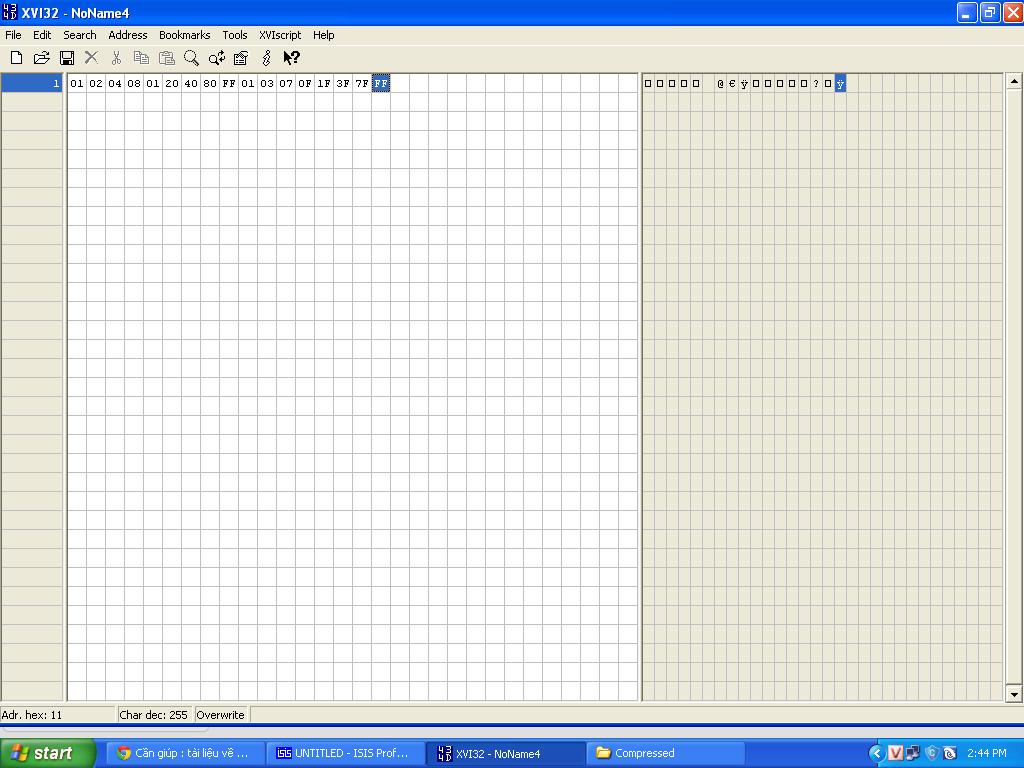Click the info 'i' toolbar icon
This screenshot has width=1024, height=768.
coord(266,58)
